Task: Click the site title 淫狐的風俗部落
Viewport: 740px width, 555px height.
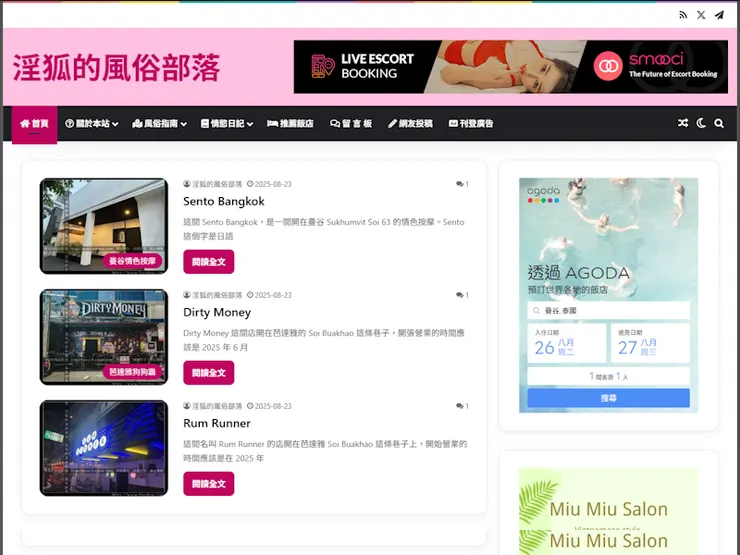Action: [116, 67]
